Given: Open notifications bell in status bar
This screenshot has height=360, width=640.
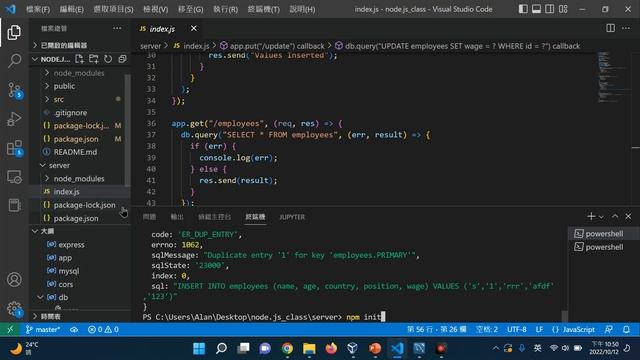Looking at the screenshot, I should pyautogui.click(x=626, y=329).
